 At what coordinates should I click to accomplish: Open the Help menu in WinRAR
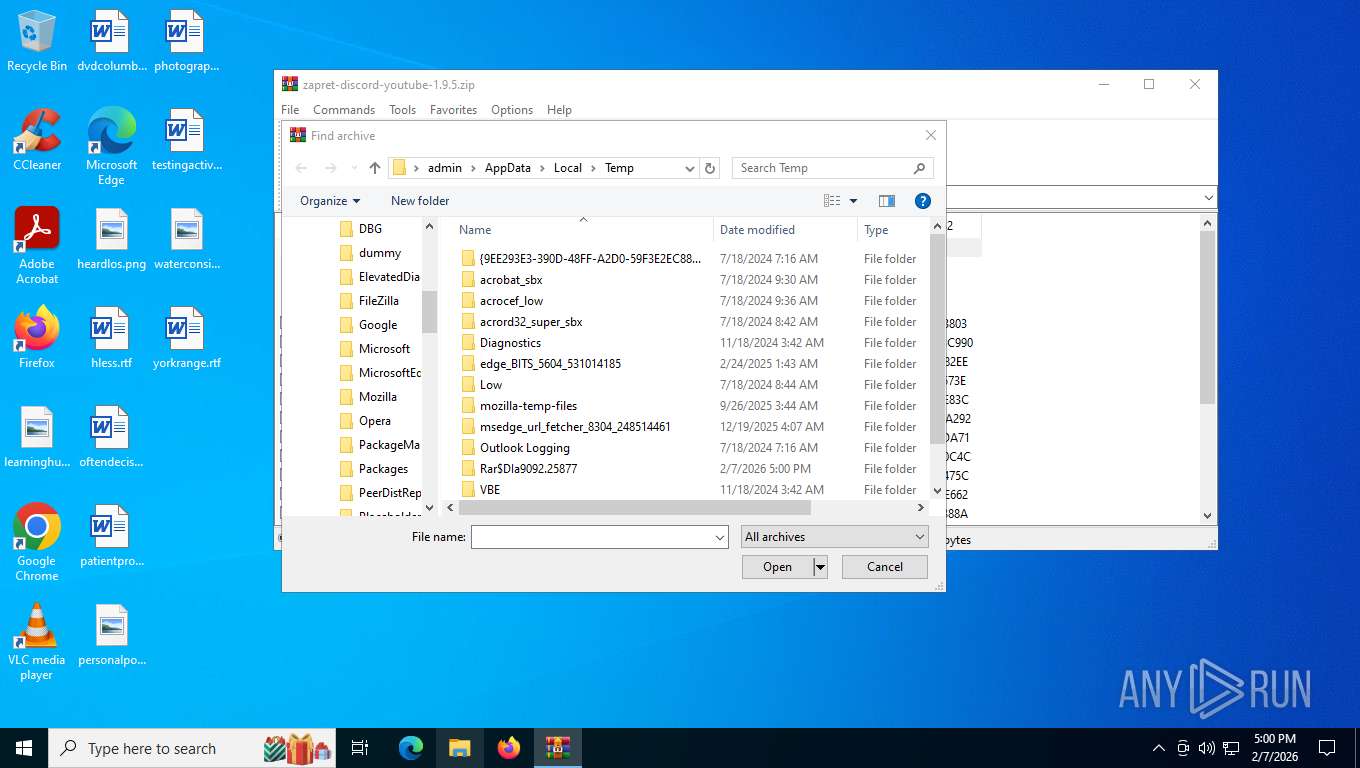click(559, 110)
